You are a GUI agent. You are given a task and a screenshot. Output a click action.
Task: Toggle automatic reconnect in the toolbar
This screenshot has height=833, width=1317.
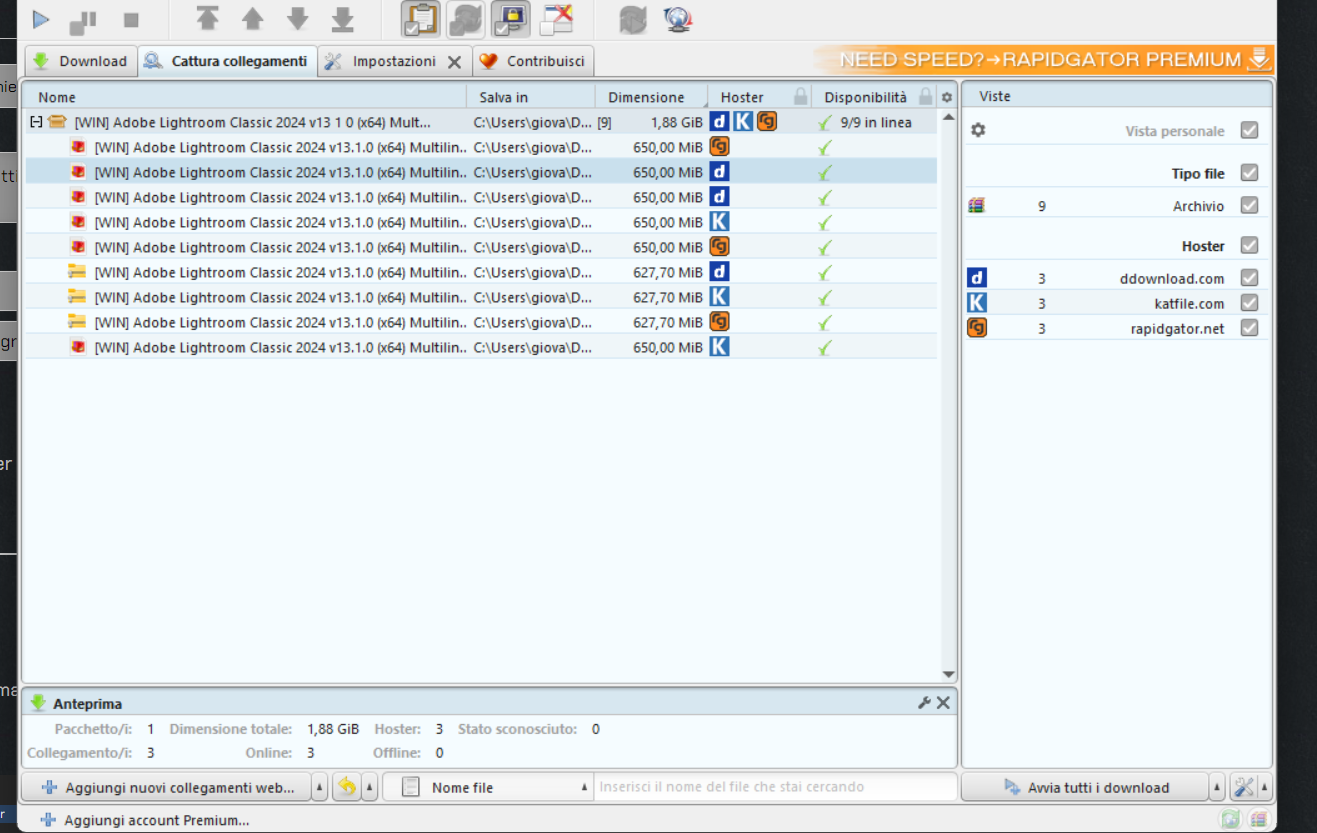[x=466, y=19]
